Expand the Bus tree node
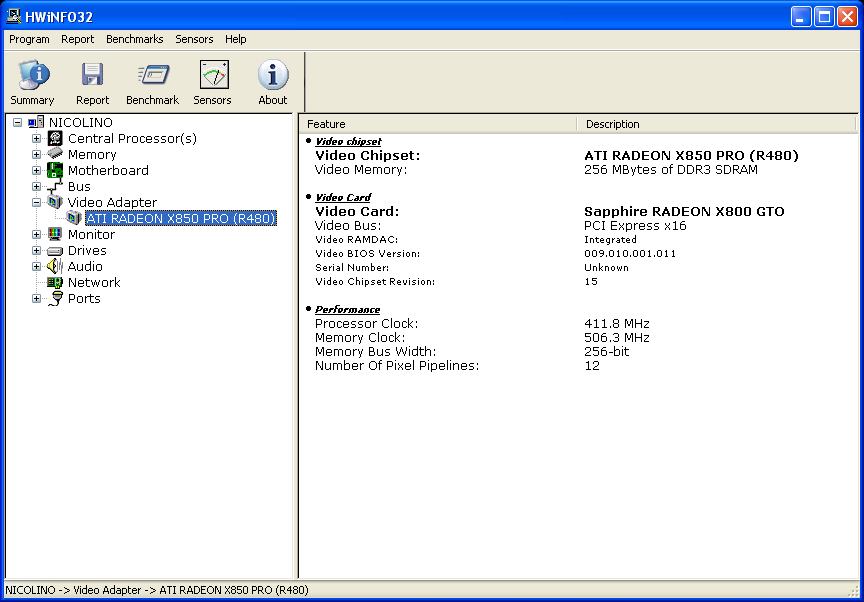This screenshot has height=602, width=864. (x=36, y=186)
